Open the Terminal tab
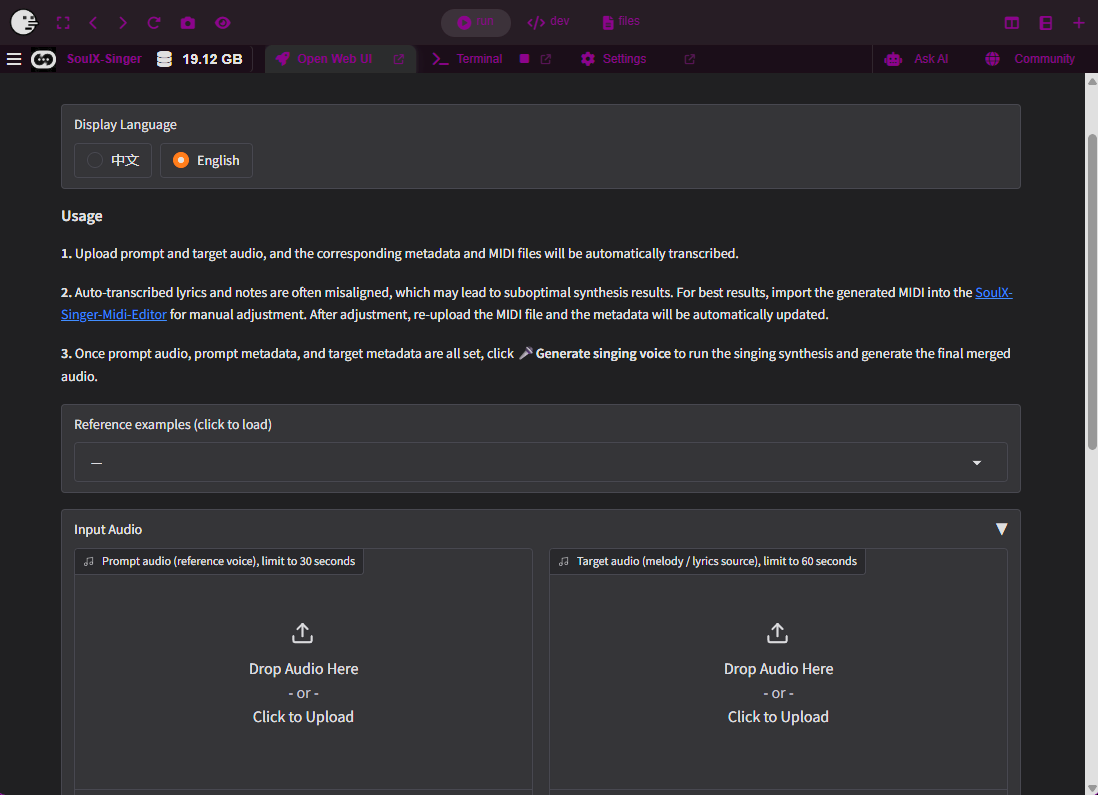The image size is (1098, 795). pos(468,59)
